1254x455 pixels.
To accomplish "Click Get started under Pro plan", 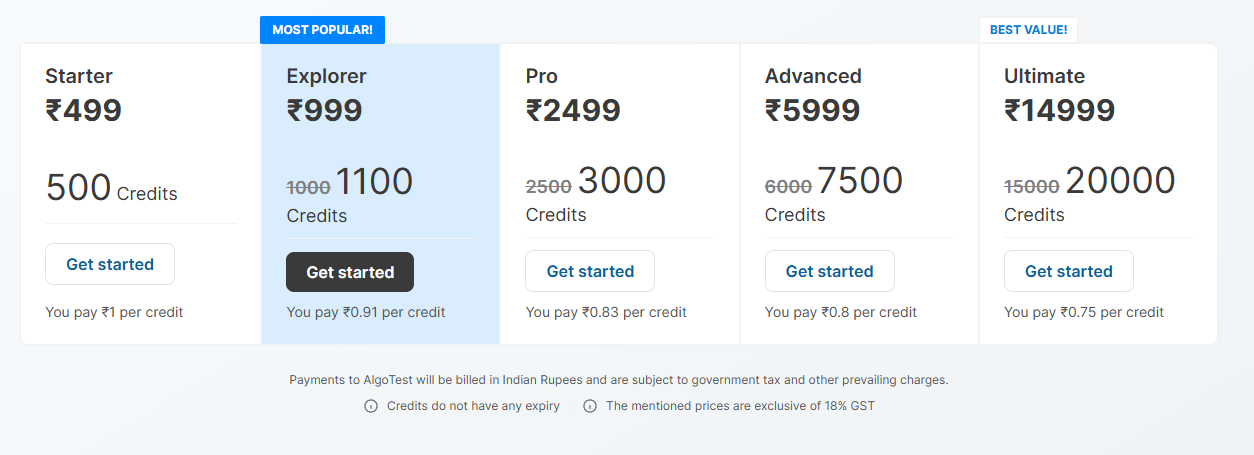I will [x=590, y=271].
